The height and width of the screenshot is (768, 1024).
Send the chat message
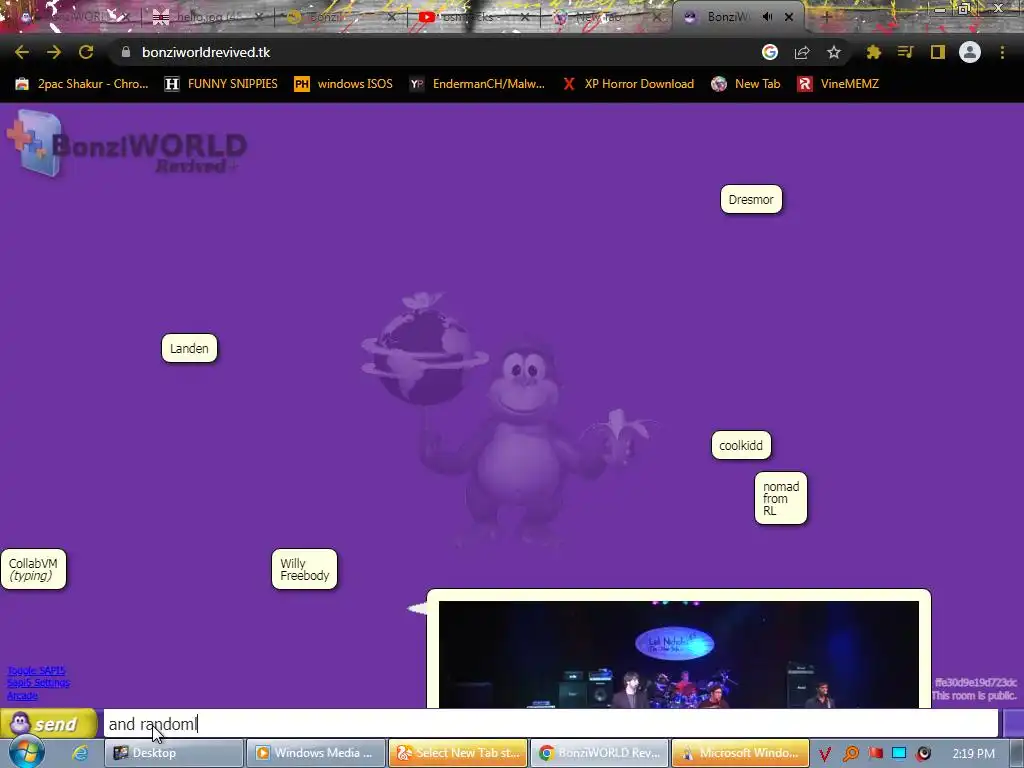tap(48, 724)
